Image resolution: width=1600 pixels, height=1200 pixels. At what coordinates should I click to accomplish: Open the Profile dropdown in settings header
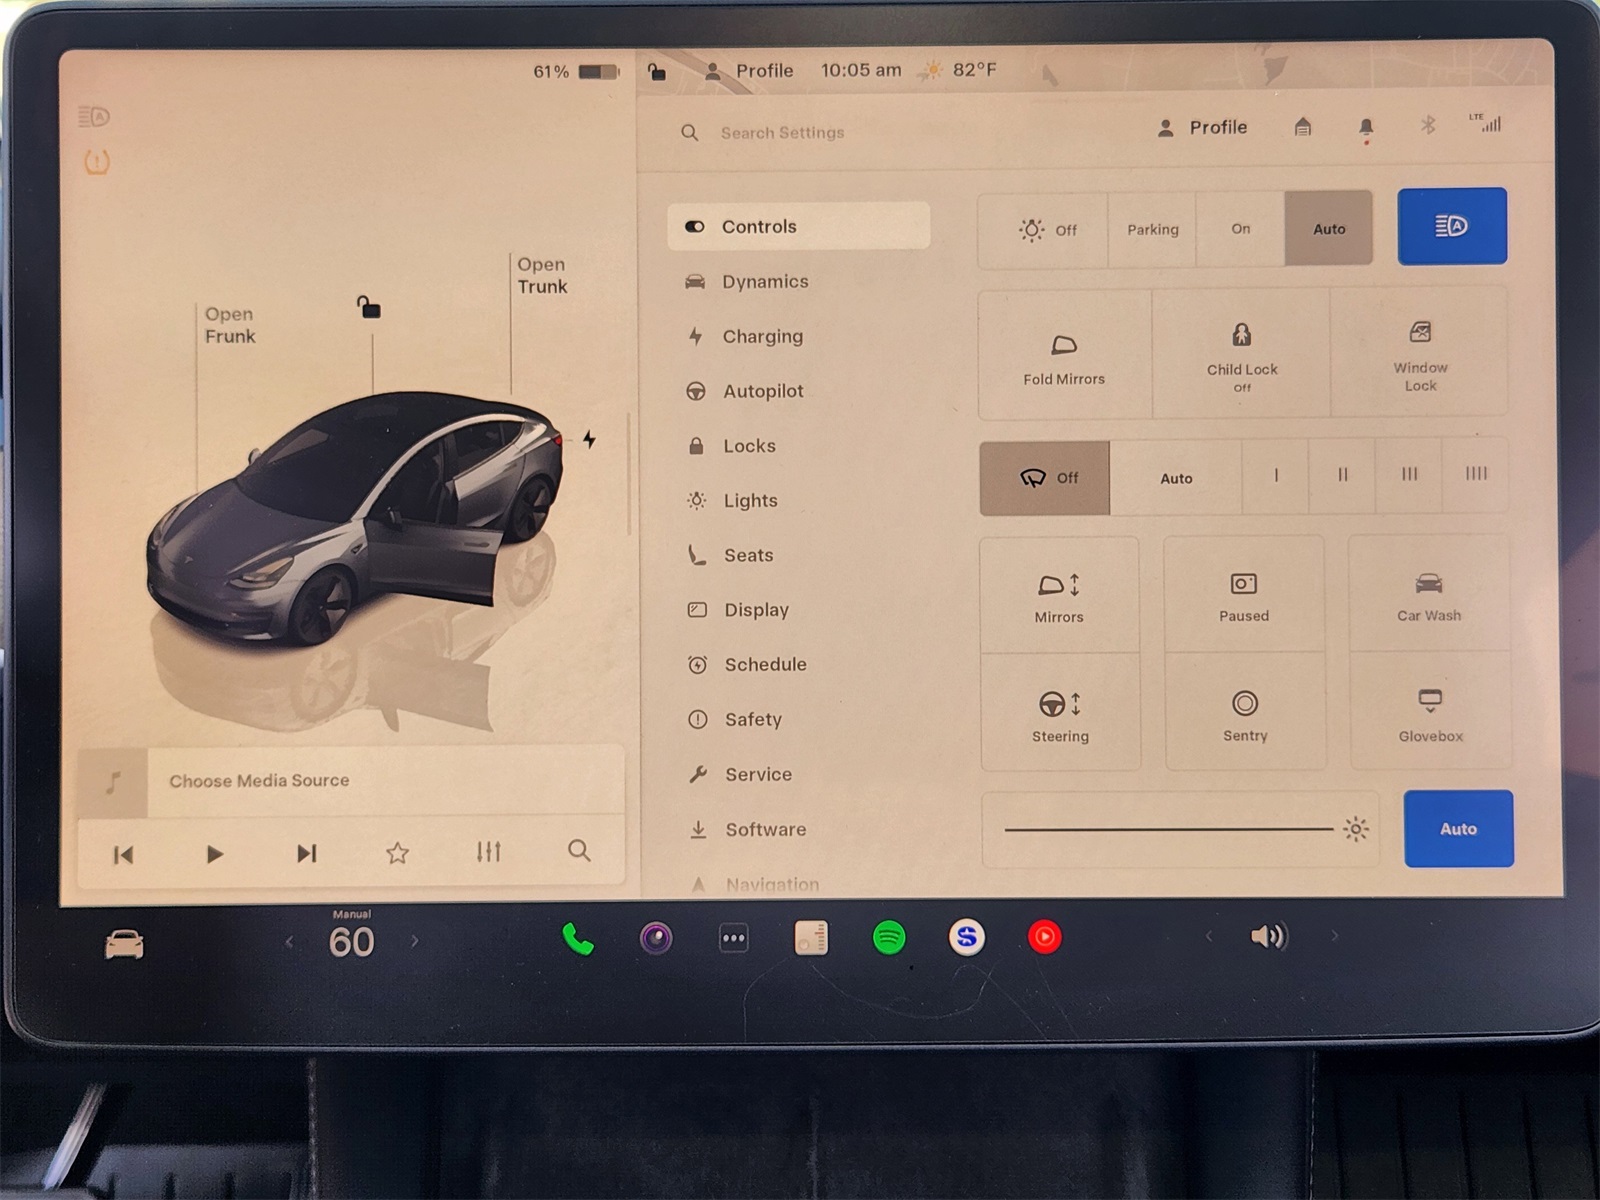(x=1202, y=128)
